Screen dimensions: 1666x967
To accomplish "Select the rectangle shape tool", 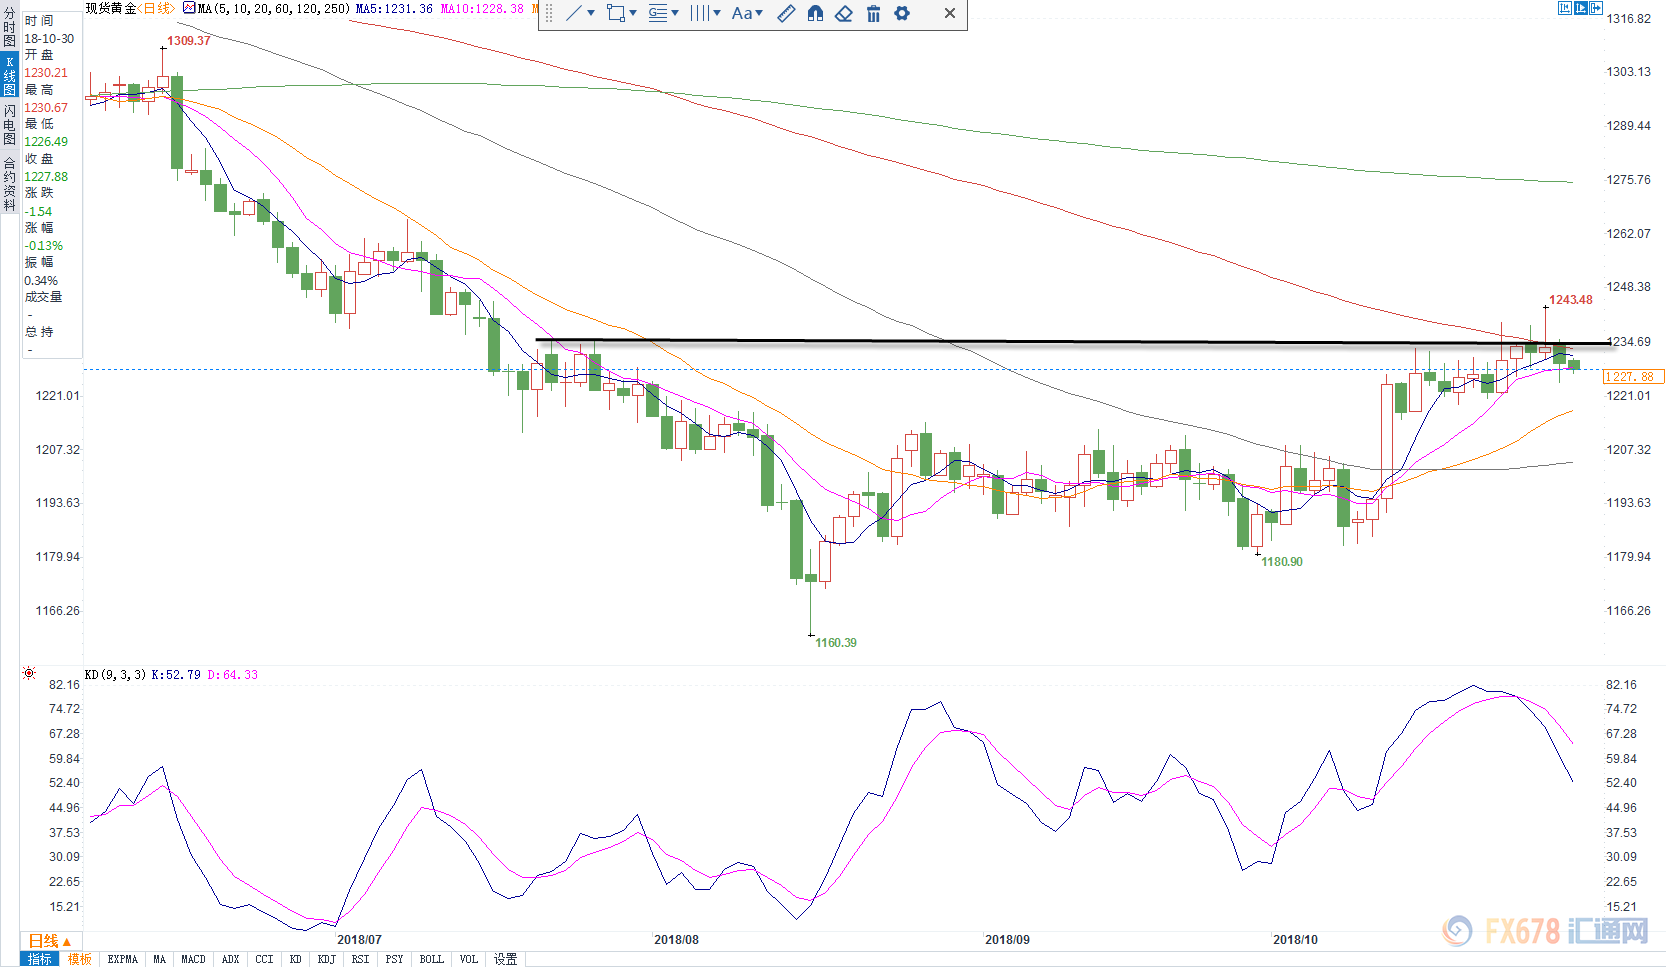I will pos(616,13).
